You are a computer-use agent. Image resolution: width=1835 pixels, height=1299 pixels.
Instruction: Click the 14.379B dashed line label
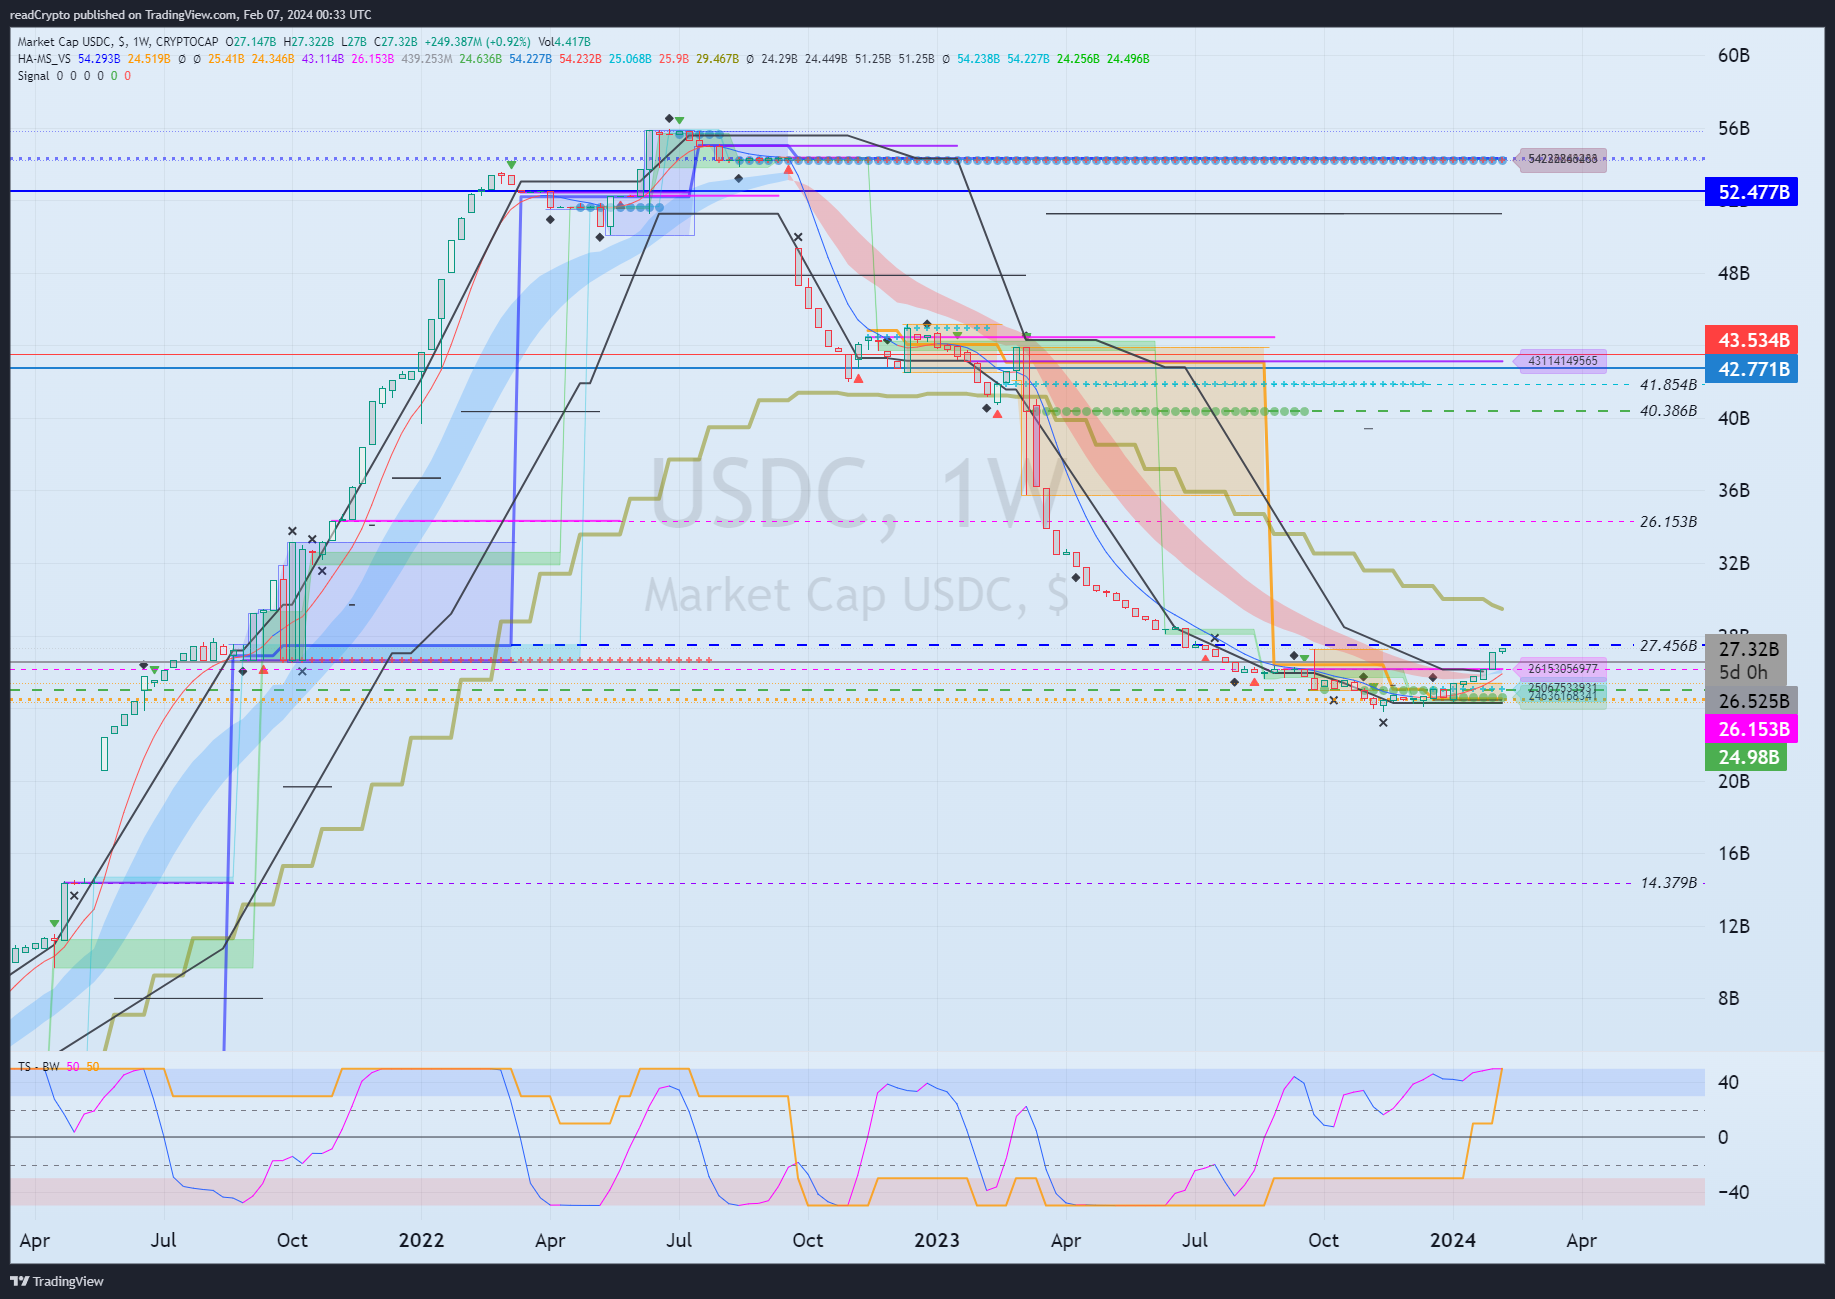pos(1668,883)
